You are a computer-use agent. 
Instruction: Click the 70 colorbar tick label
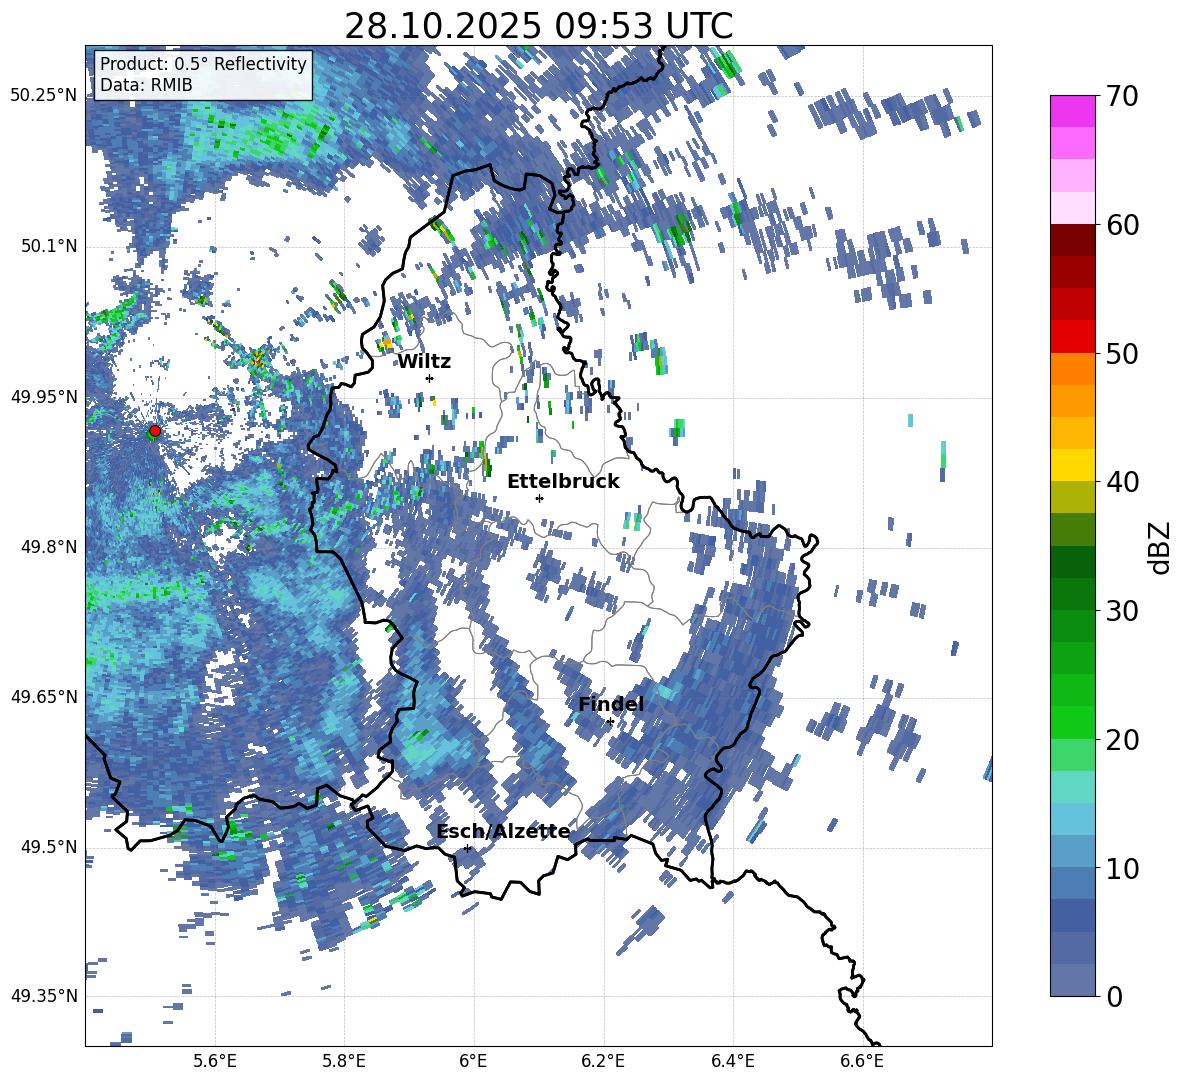click(x=1123, y=96)
